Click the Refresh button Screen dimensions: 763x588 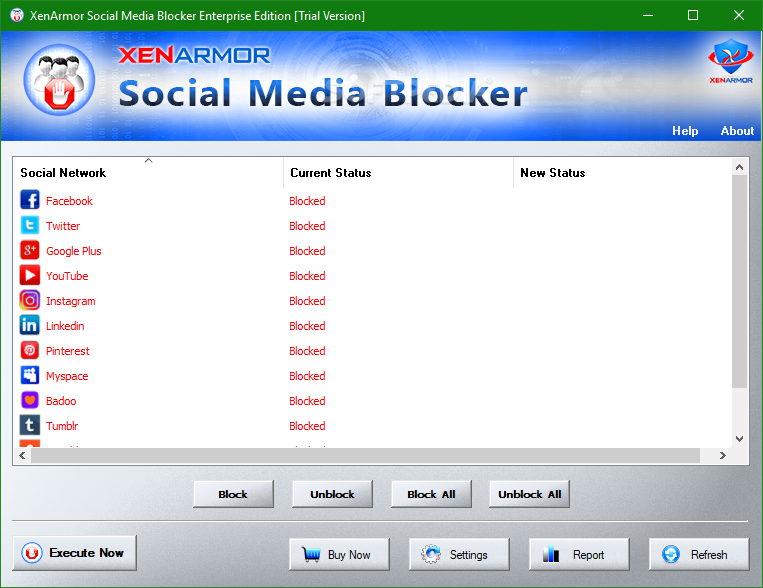pos(699,554)
